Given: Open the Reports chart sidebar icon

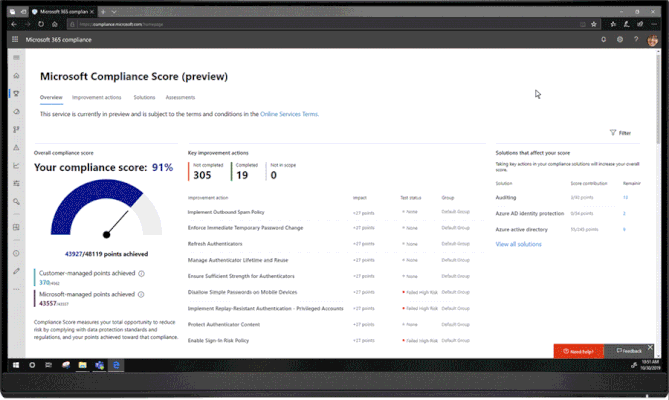Looking at the screenshot, I should (16, 165).
